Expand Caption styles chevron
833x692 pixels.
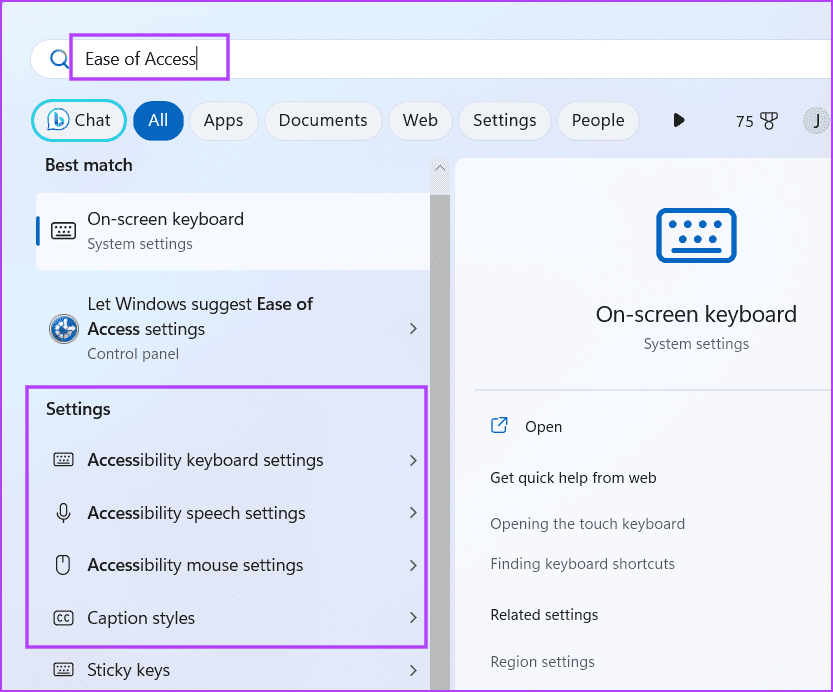[x=413, y=617]
